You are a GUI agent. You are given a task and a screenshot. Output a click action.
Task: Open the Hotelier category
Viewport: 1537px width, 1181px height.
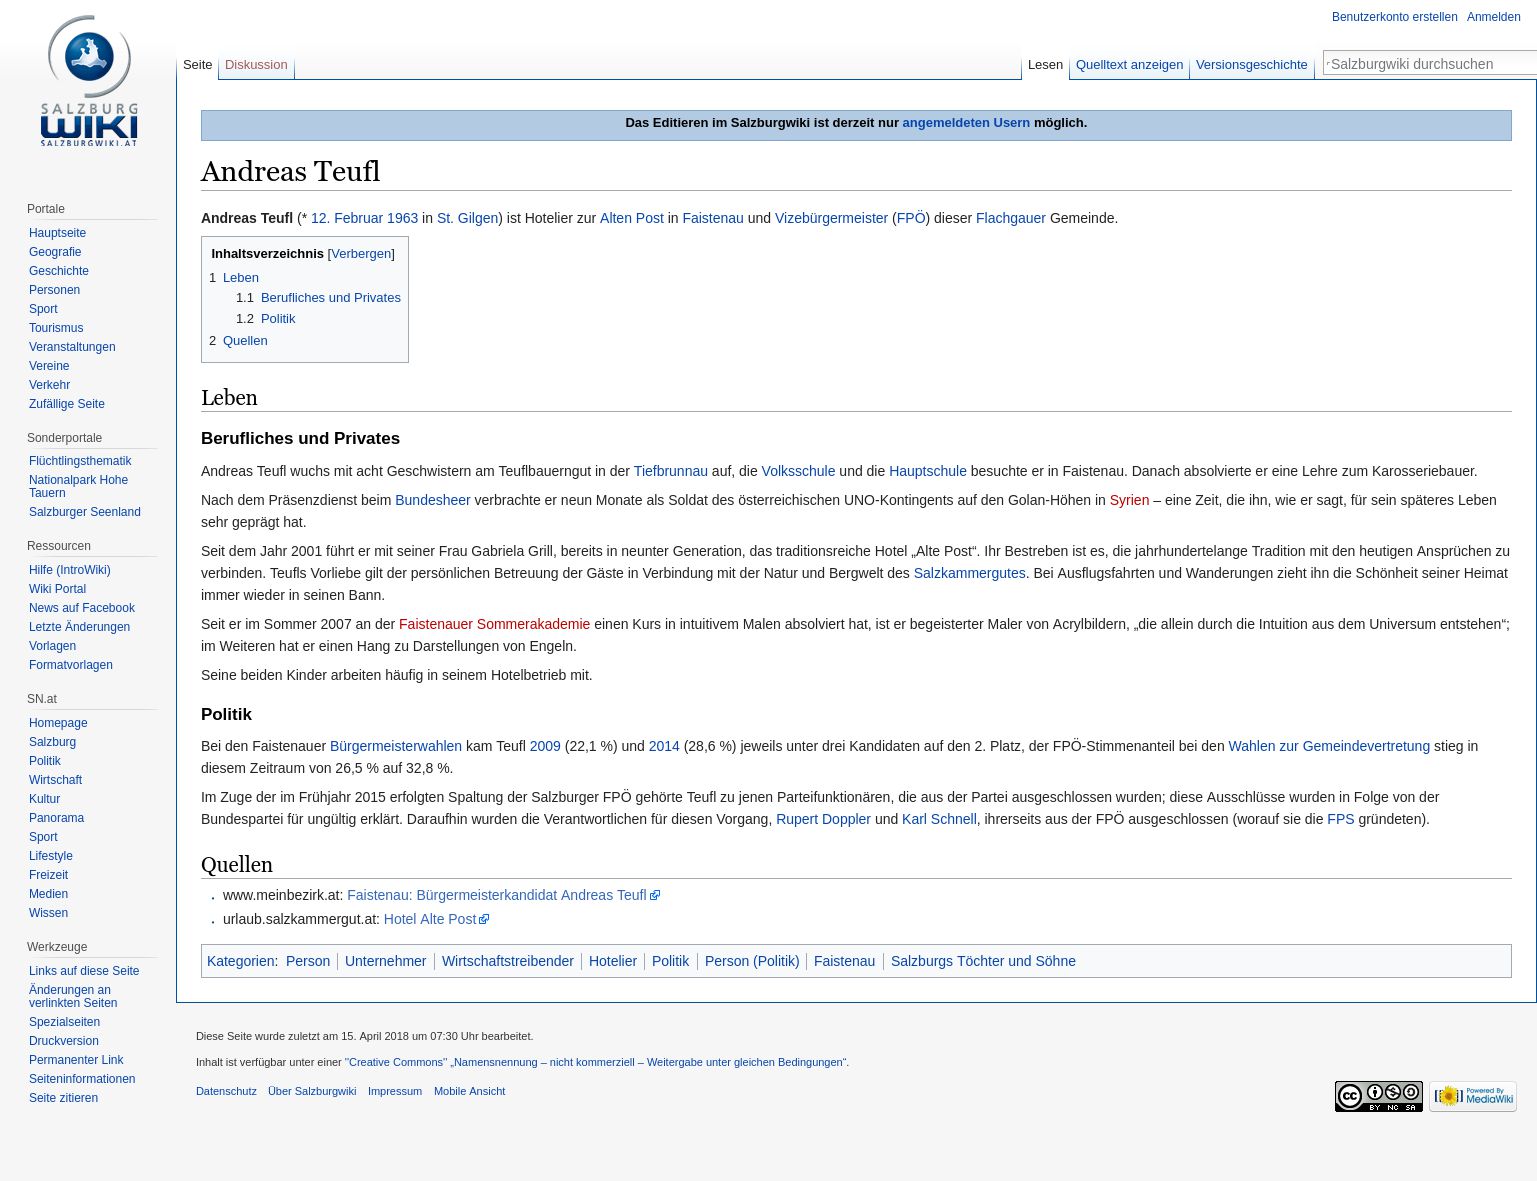[x=613, y=961]
